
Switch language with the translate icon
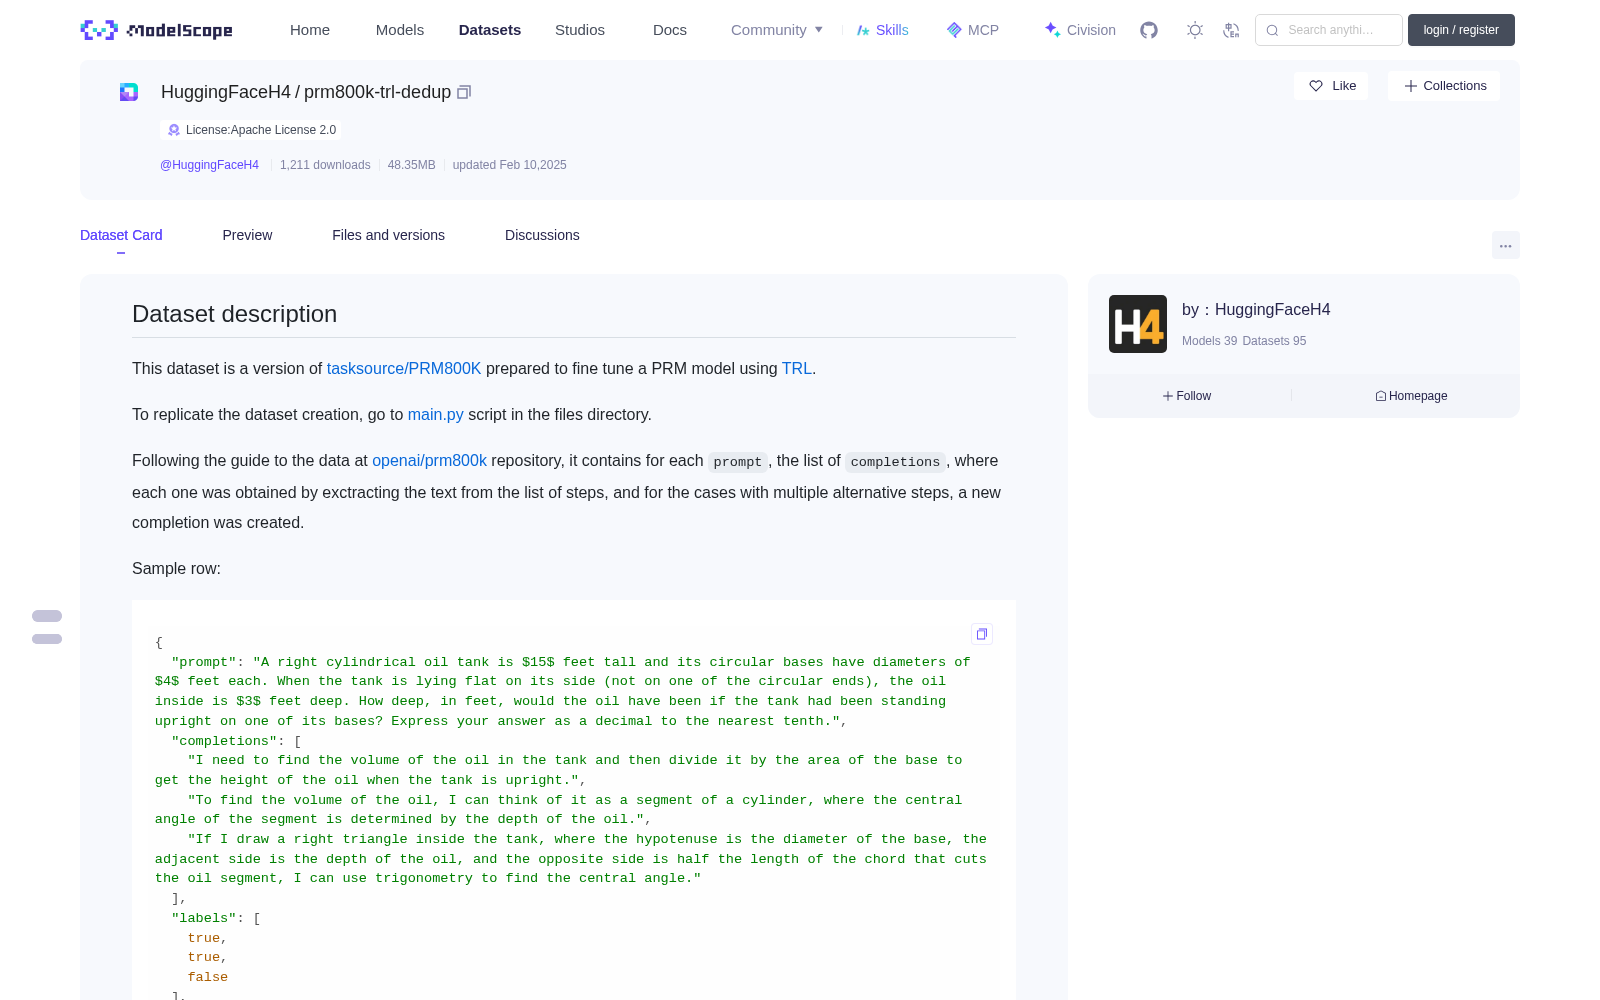(x=1232, y=30)
